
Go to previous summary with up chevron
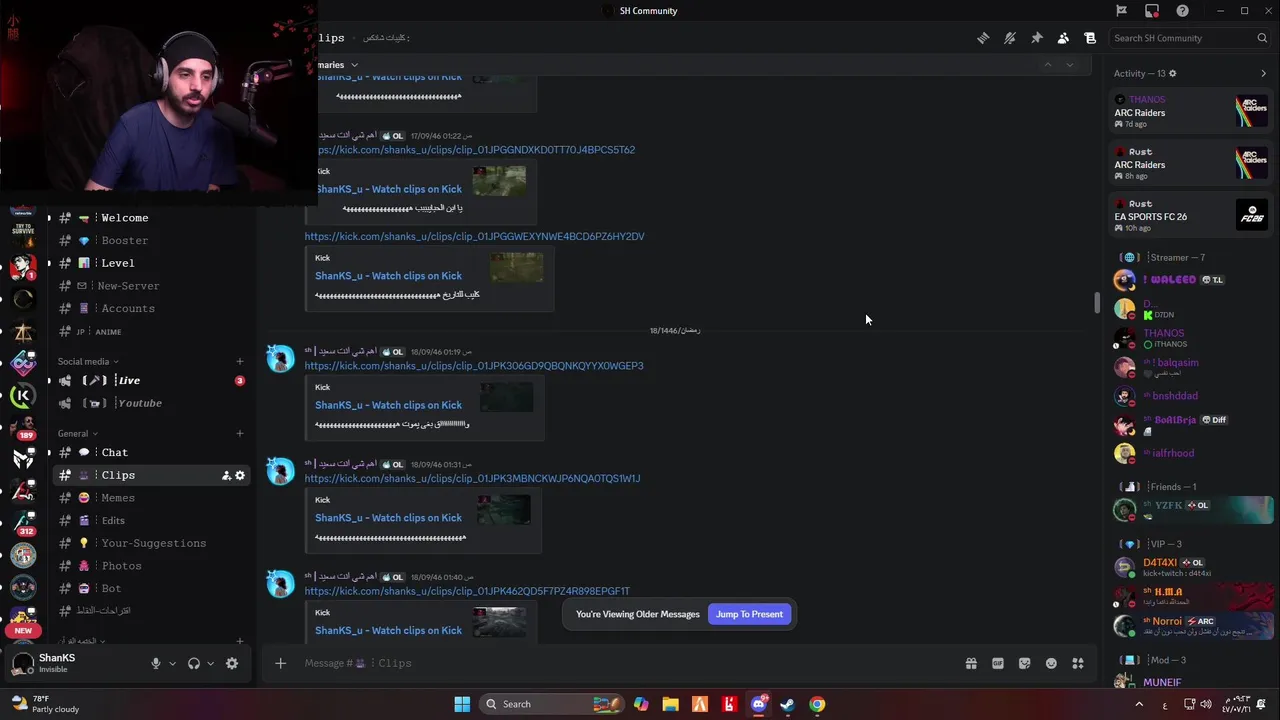[1048, 65]
